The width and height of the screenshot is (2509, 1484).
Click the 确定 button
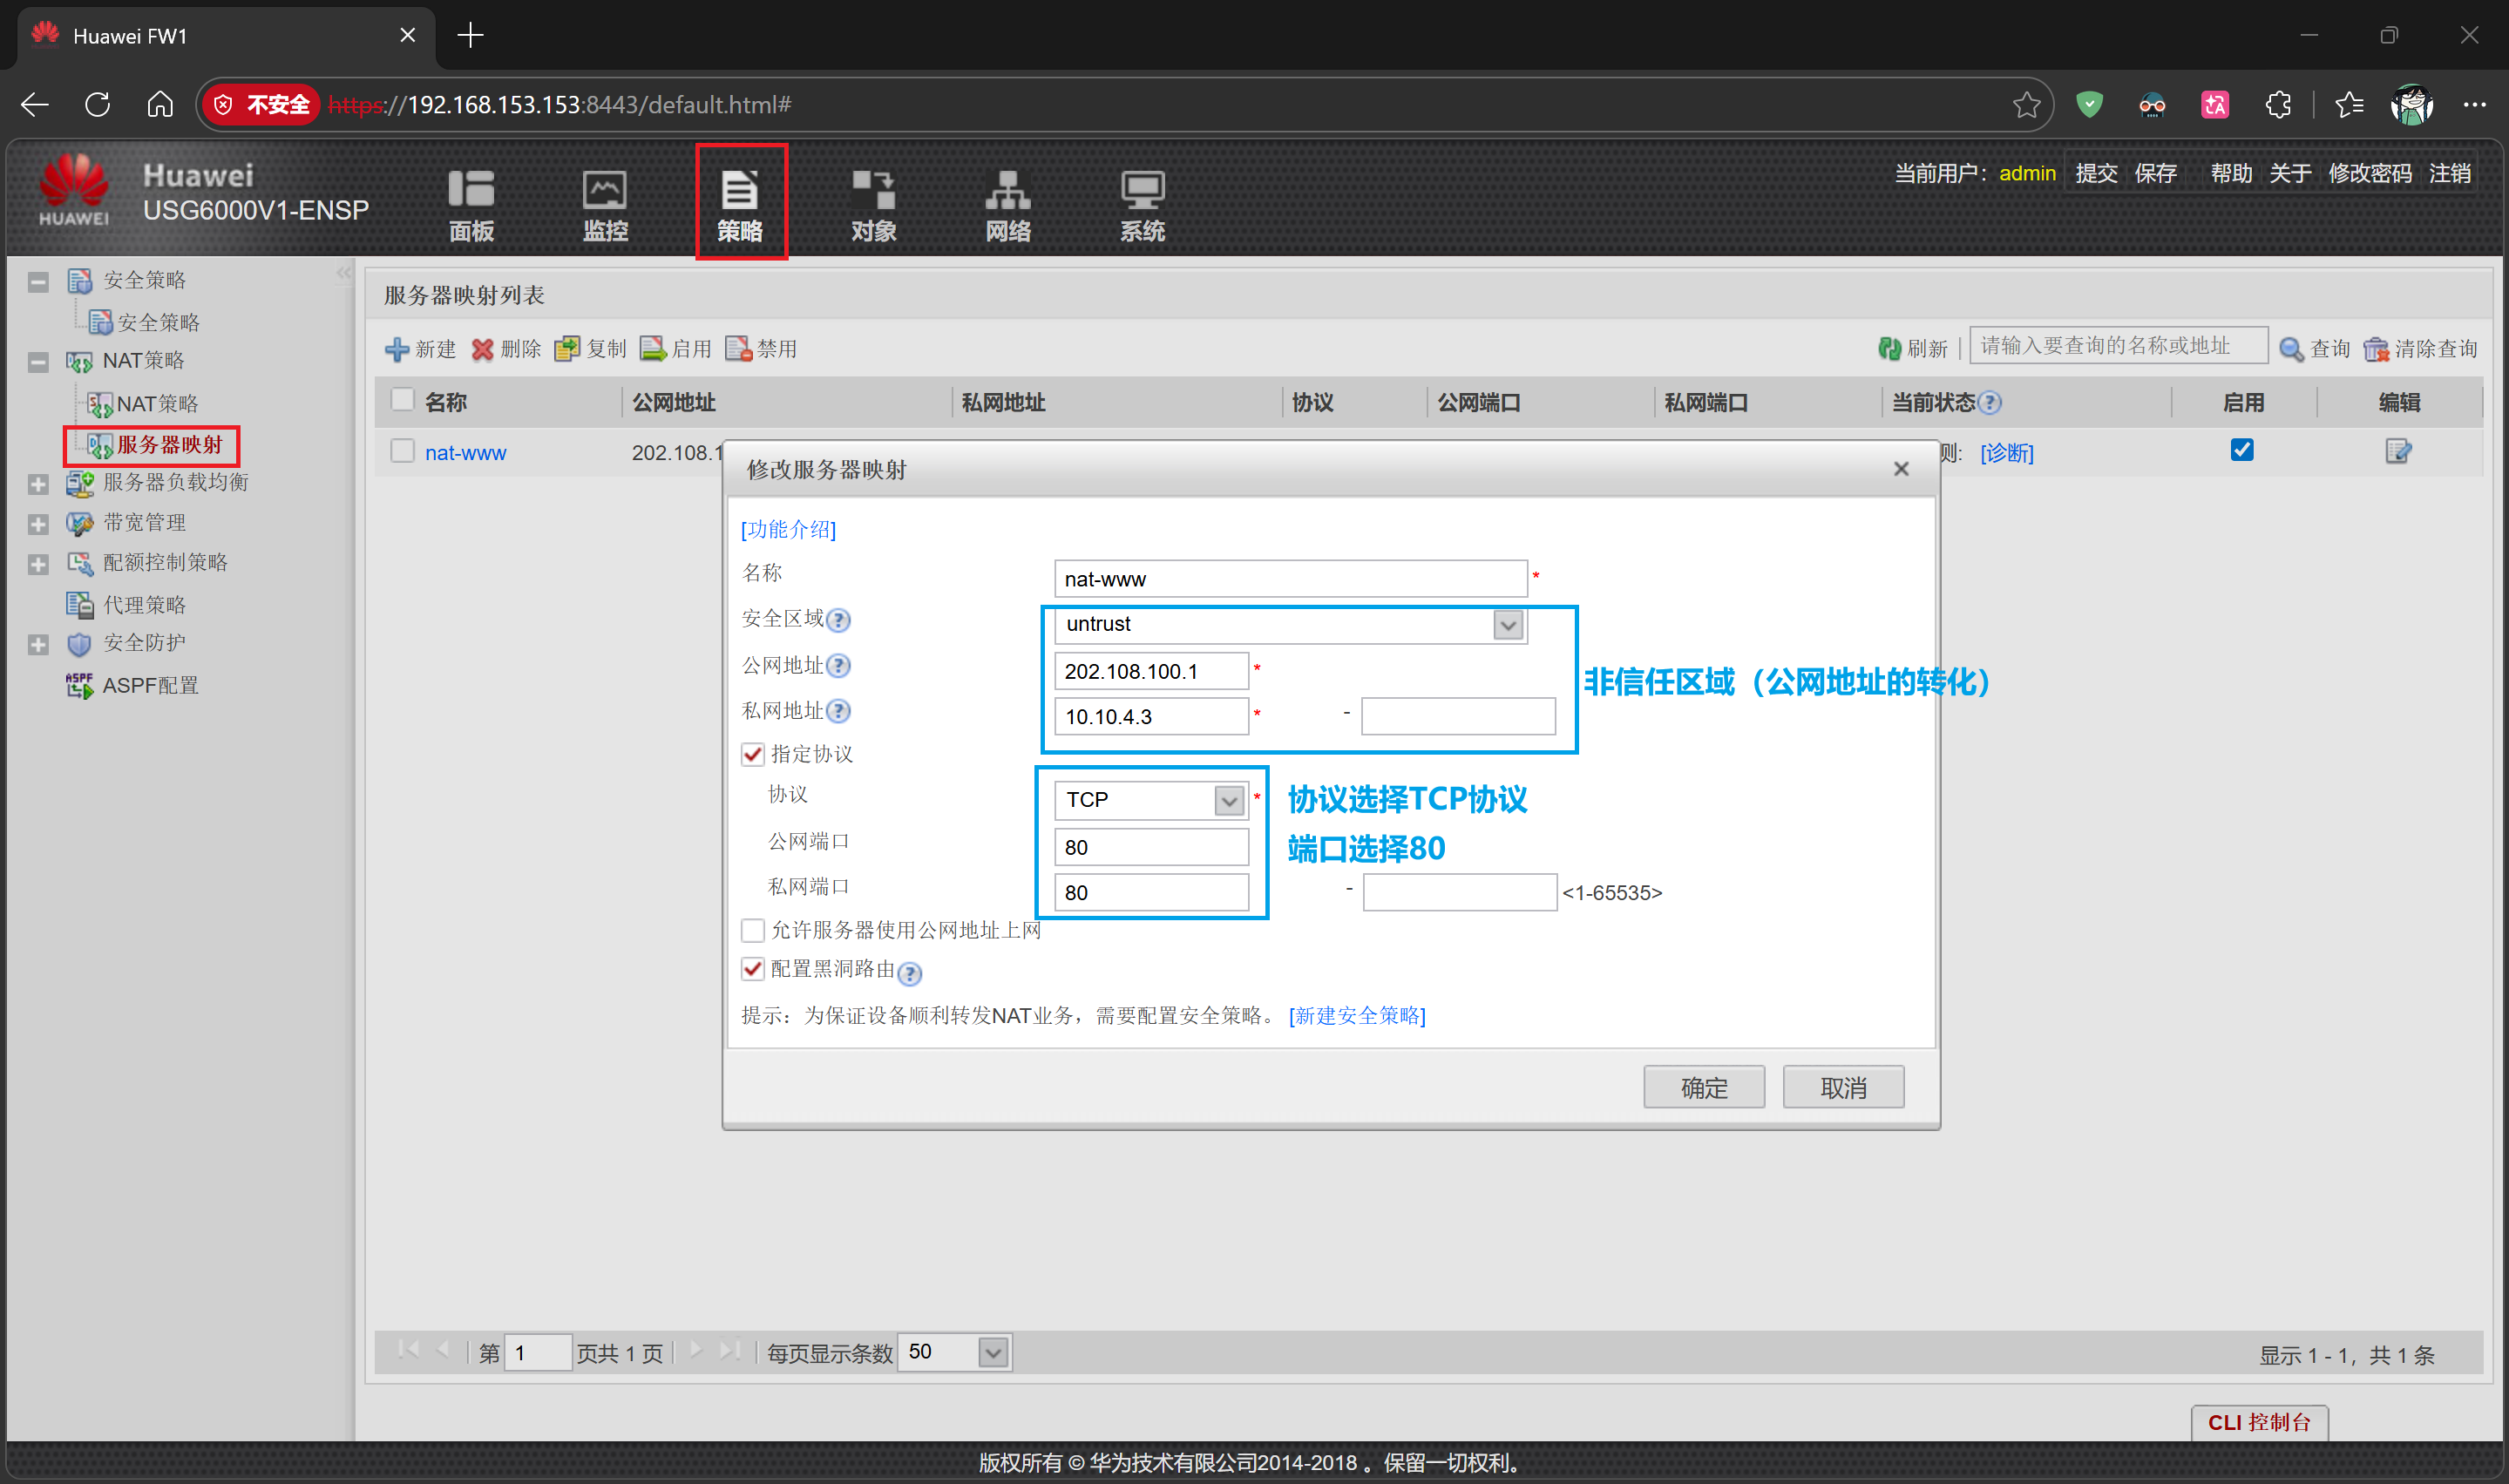point(1703,1087)
